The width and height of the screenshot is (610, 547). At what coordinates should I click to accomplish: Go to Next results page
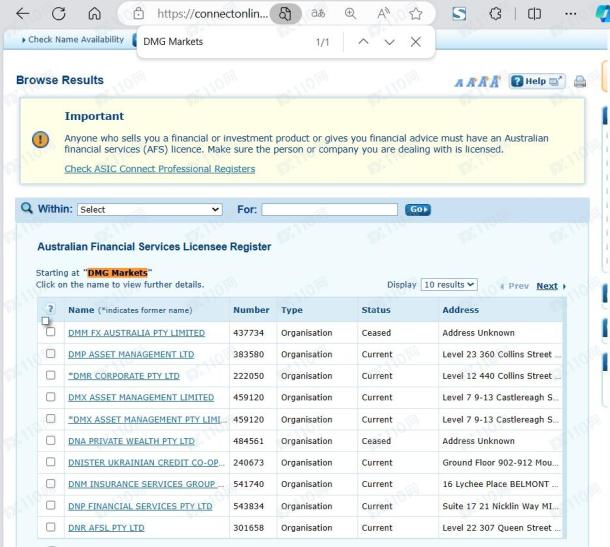547,286
